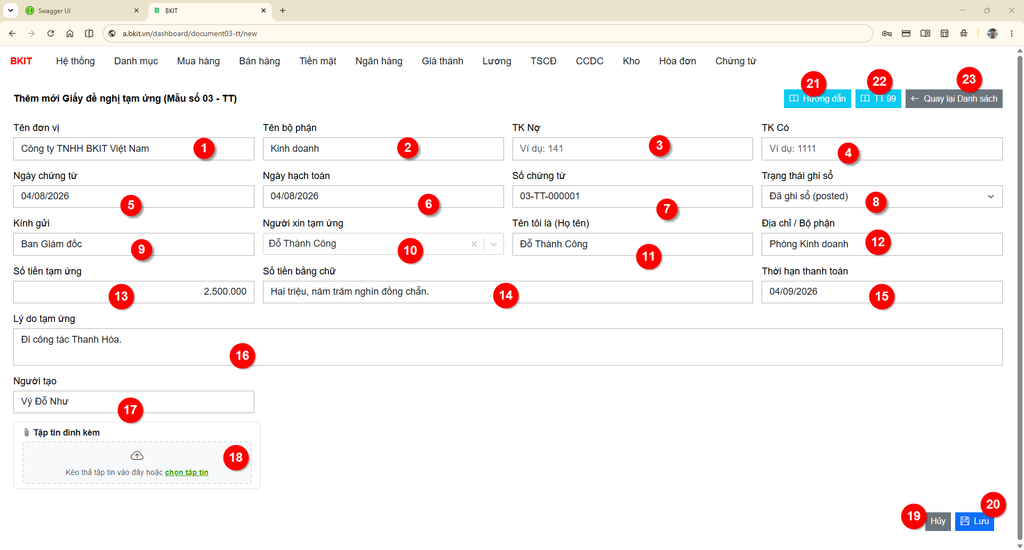The height and width of the screenshot is (550, 1024).
Task: Click the TK Có input
Action: coord(882,148)
